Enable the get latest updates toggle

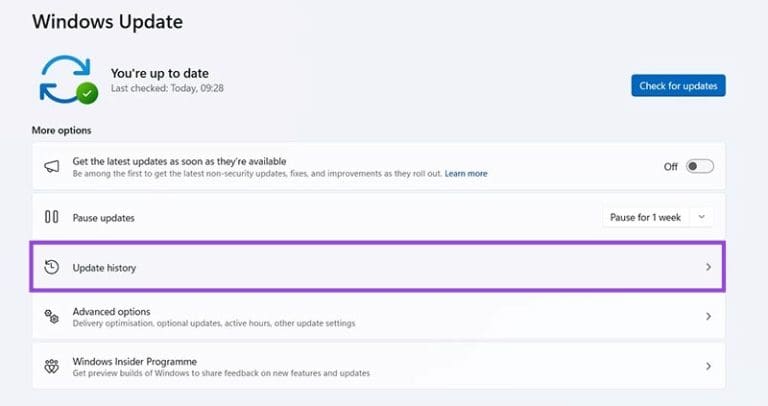(699, 166)
